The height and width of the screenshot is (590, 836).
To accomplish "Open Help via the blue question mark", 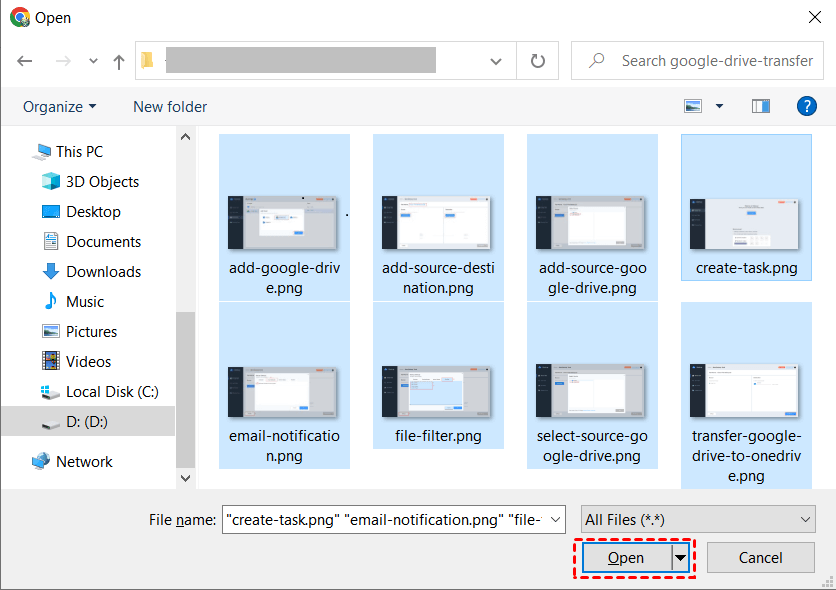I will click(x=806, y=106).
